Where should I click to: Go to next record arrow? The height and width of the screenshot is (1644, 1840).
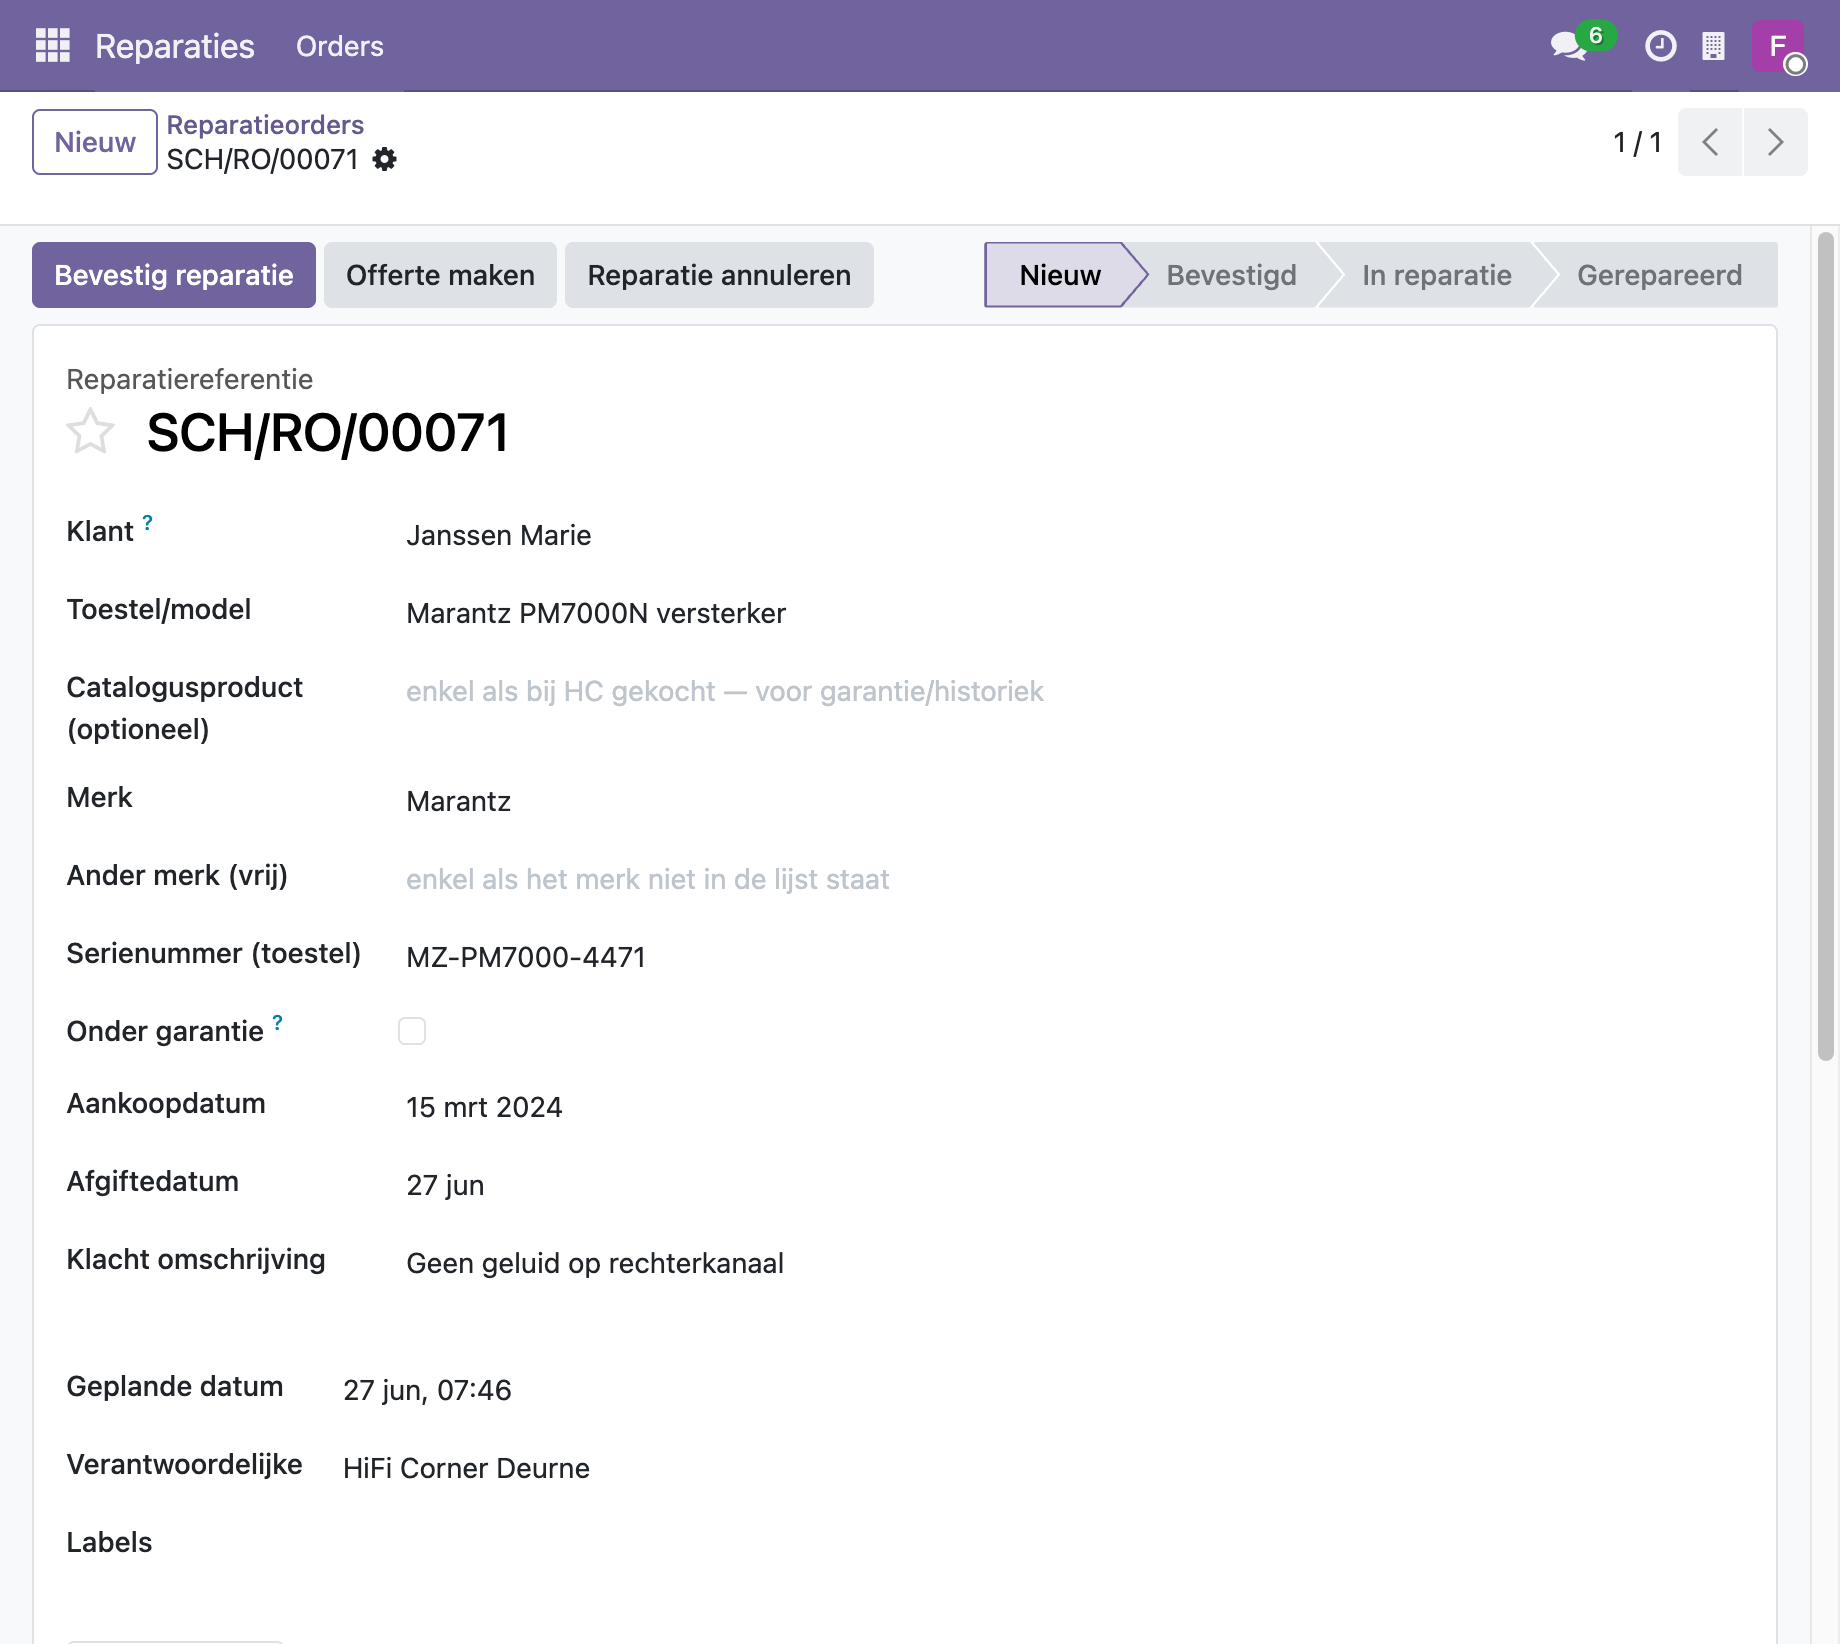click(1775, 142)
